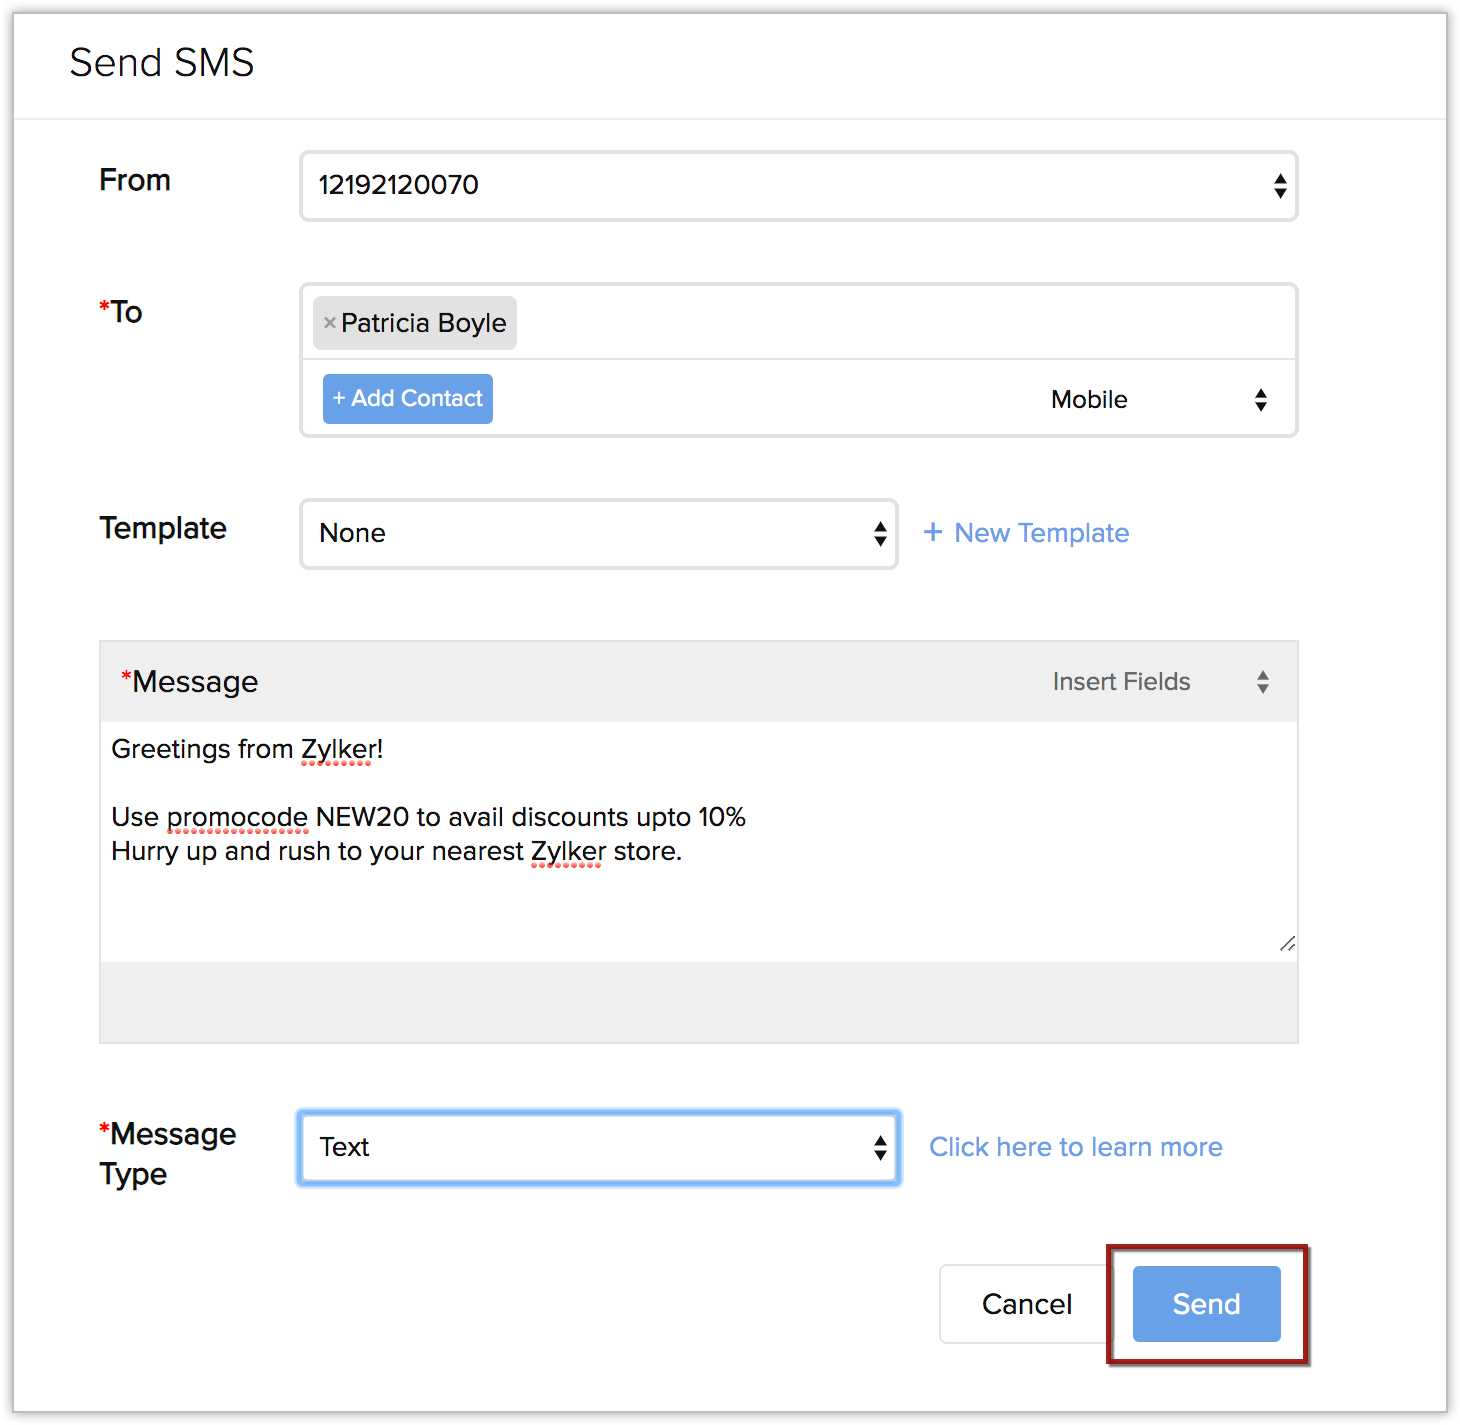Click the Patricia Boyle recipient chip
This screenshot has height=1425, width=1460.
[415, 323]
